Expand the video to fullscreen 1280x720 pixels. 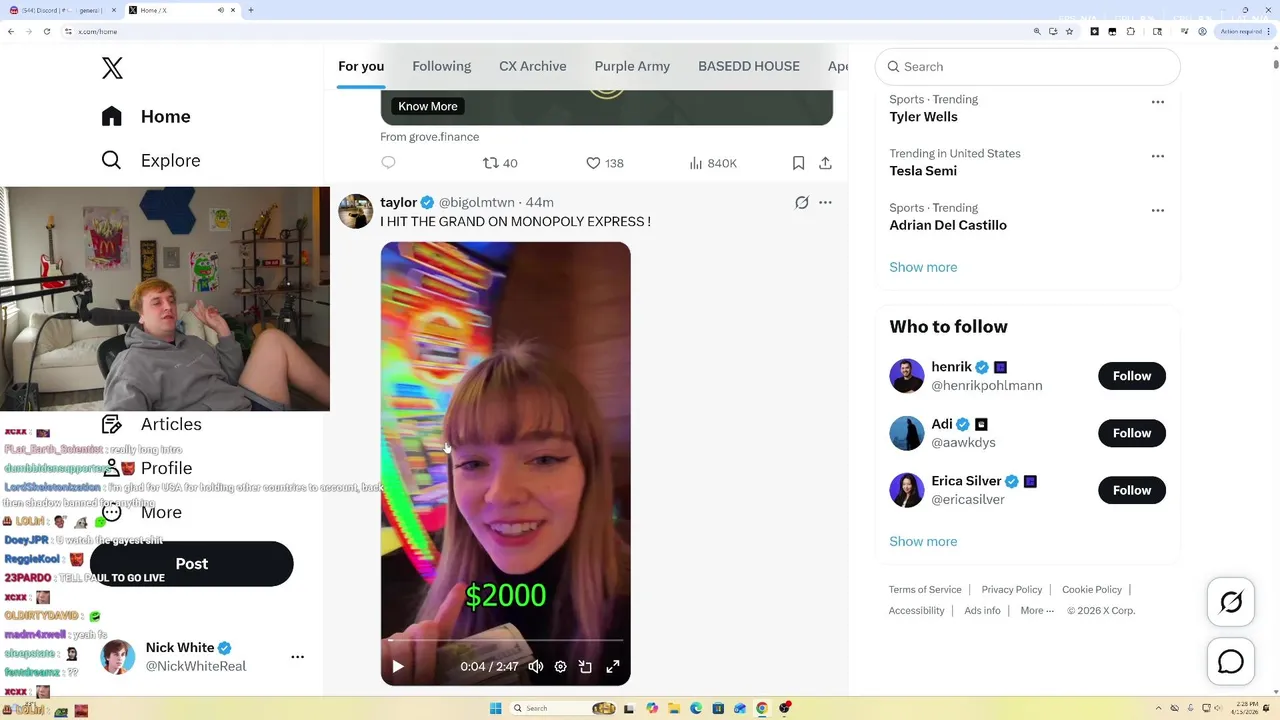[613, 666]
